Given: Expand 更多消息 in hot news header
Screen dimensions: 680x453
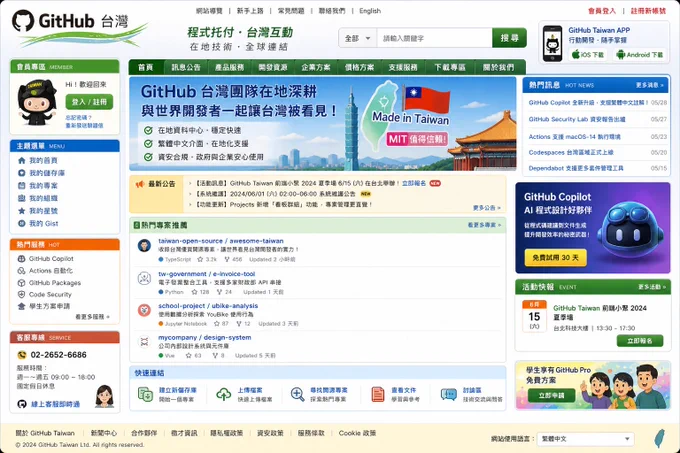Looking at the screenshot, I should coord(650,85).
